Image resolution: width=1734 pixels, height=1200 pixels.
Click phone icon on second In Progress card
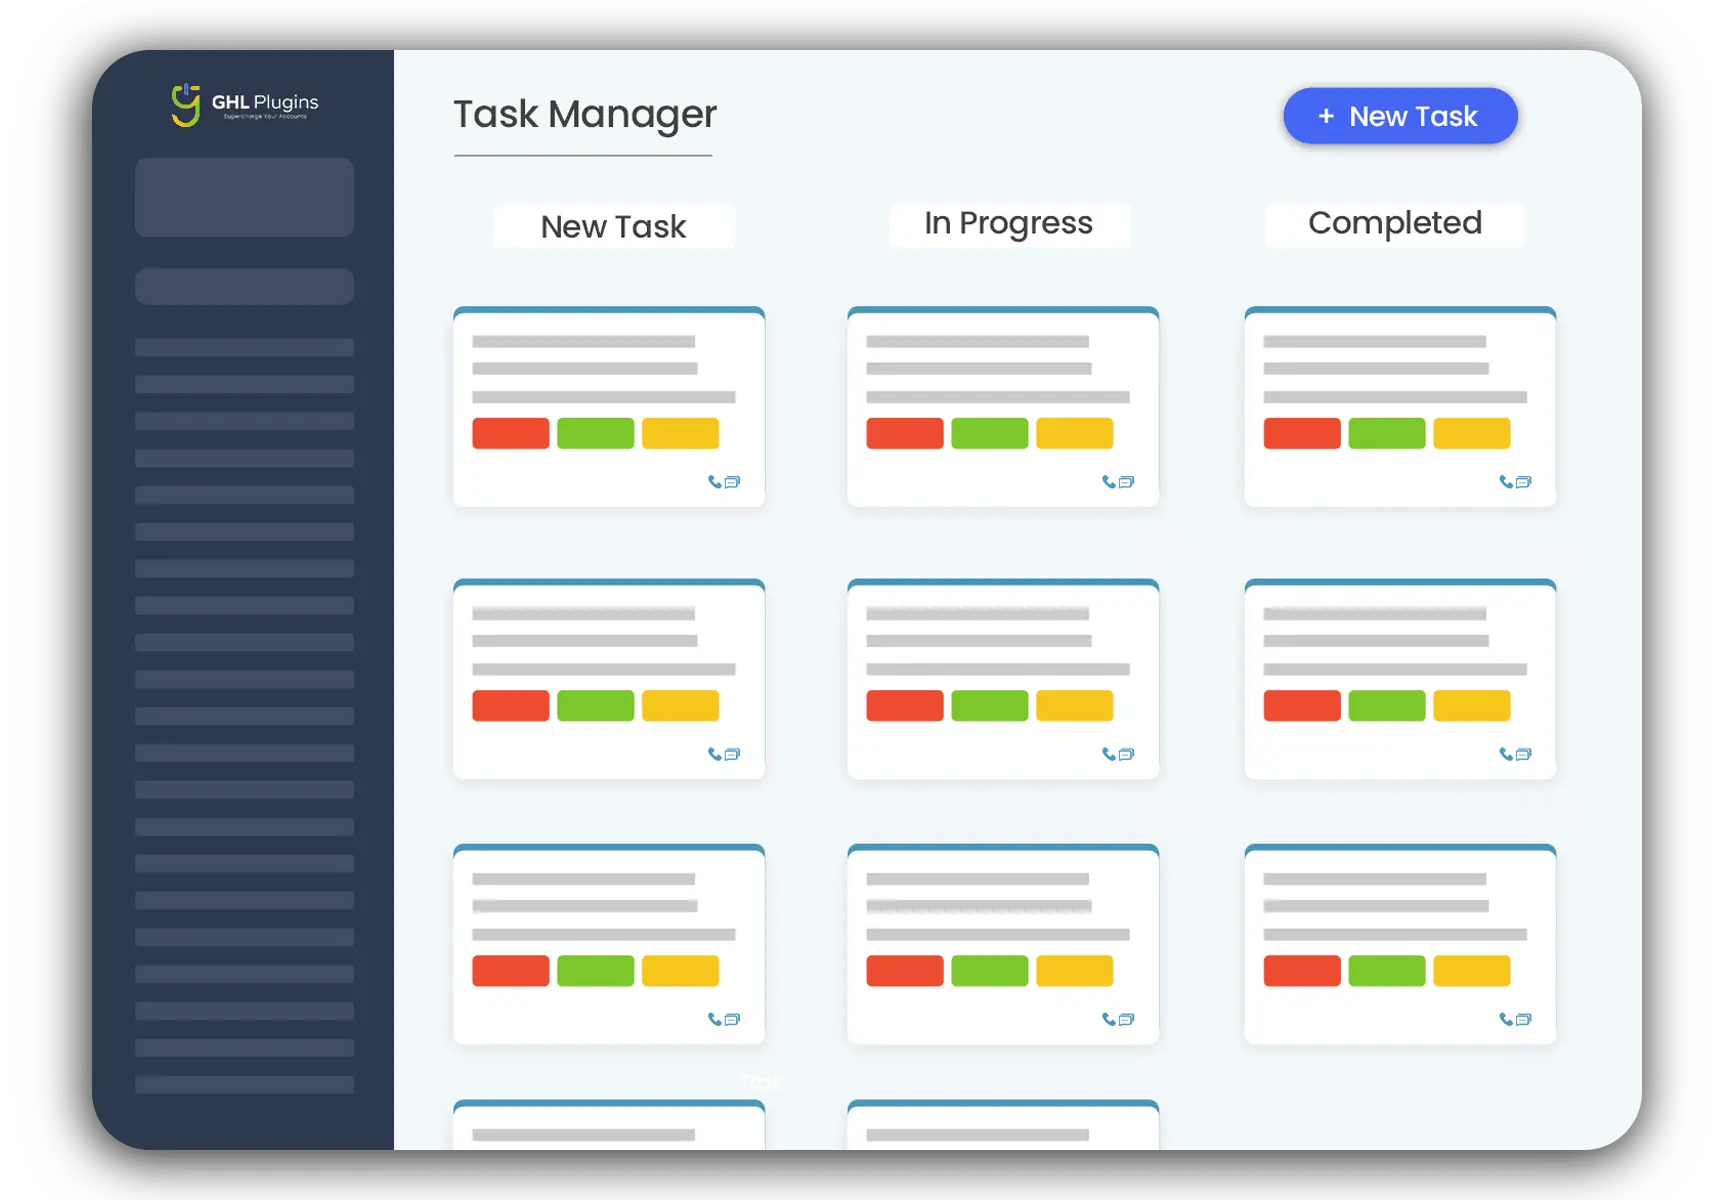(x=1108, y=754)
